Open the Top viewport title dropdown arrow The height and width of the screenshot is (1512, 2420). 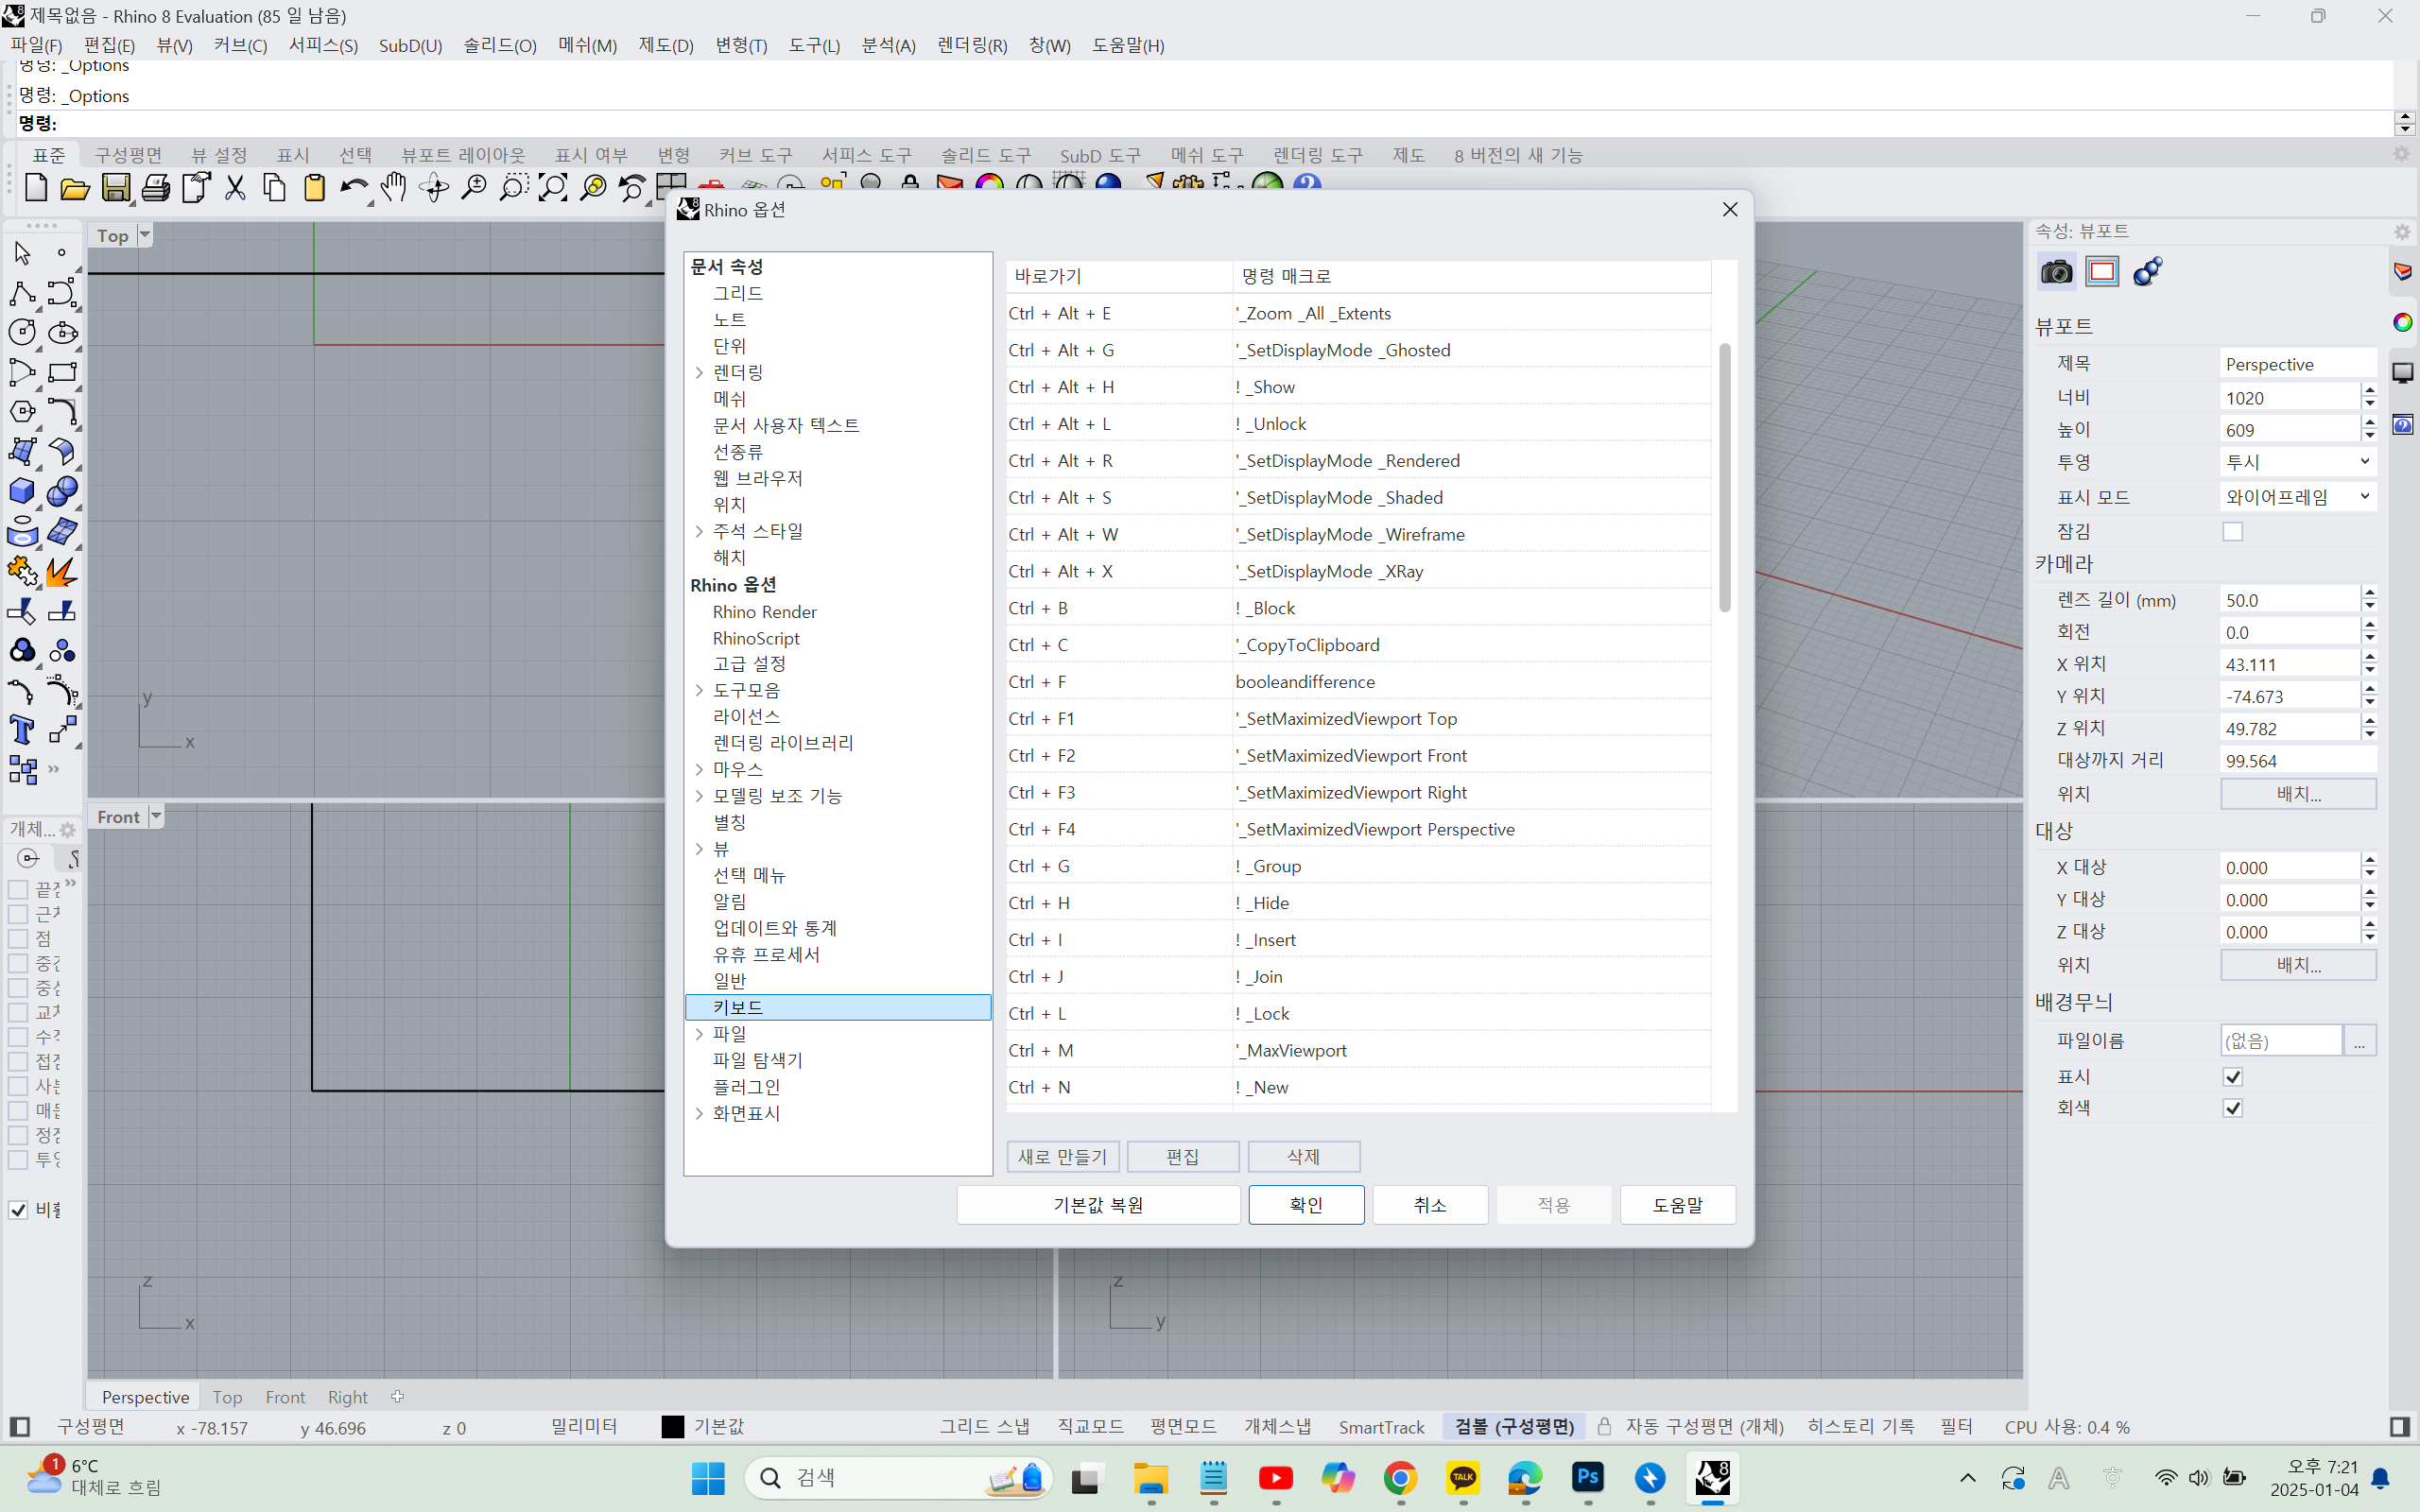pos(145,235)
